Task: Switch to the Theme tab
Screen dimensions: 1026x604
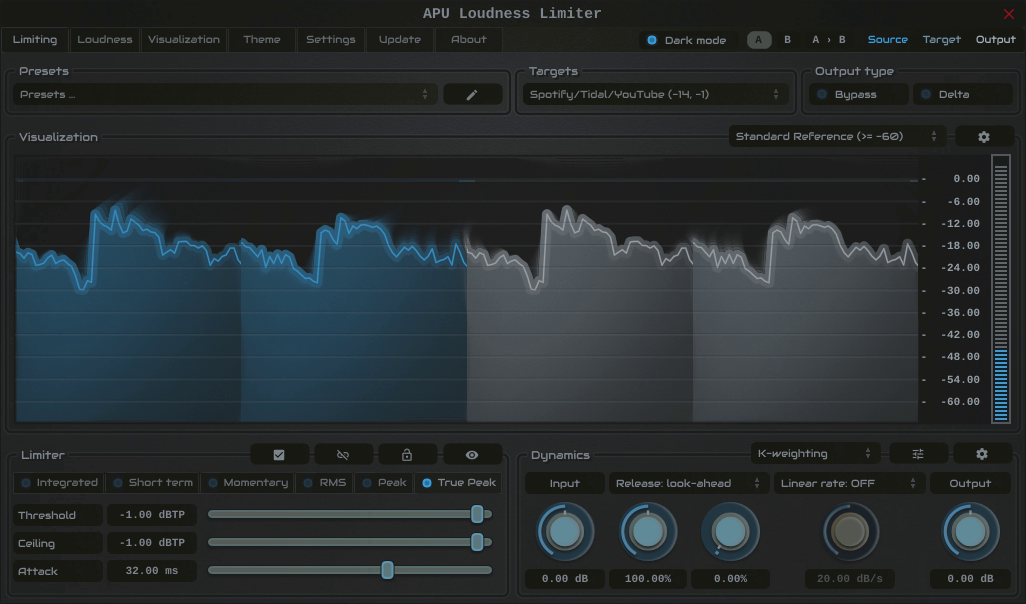Action: (262, 39)
